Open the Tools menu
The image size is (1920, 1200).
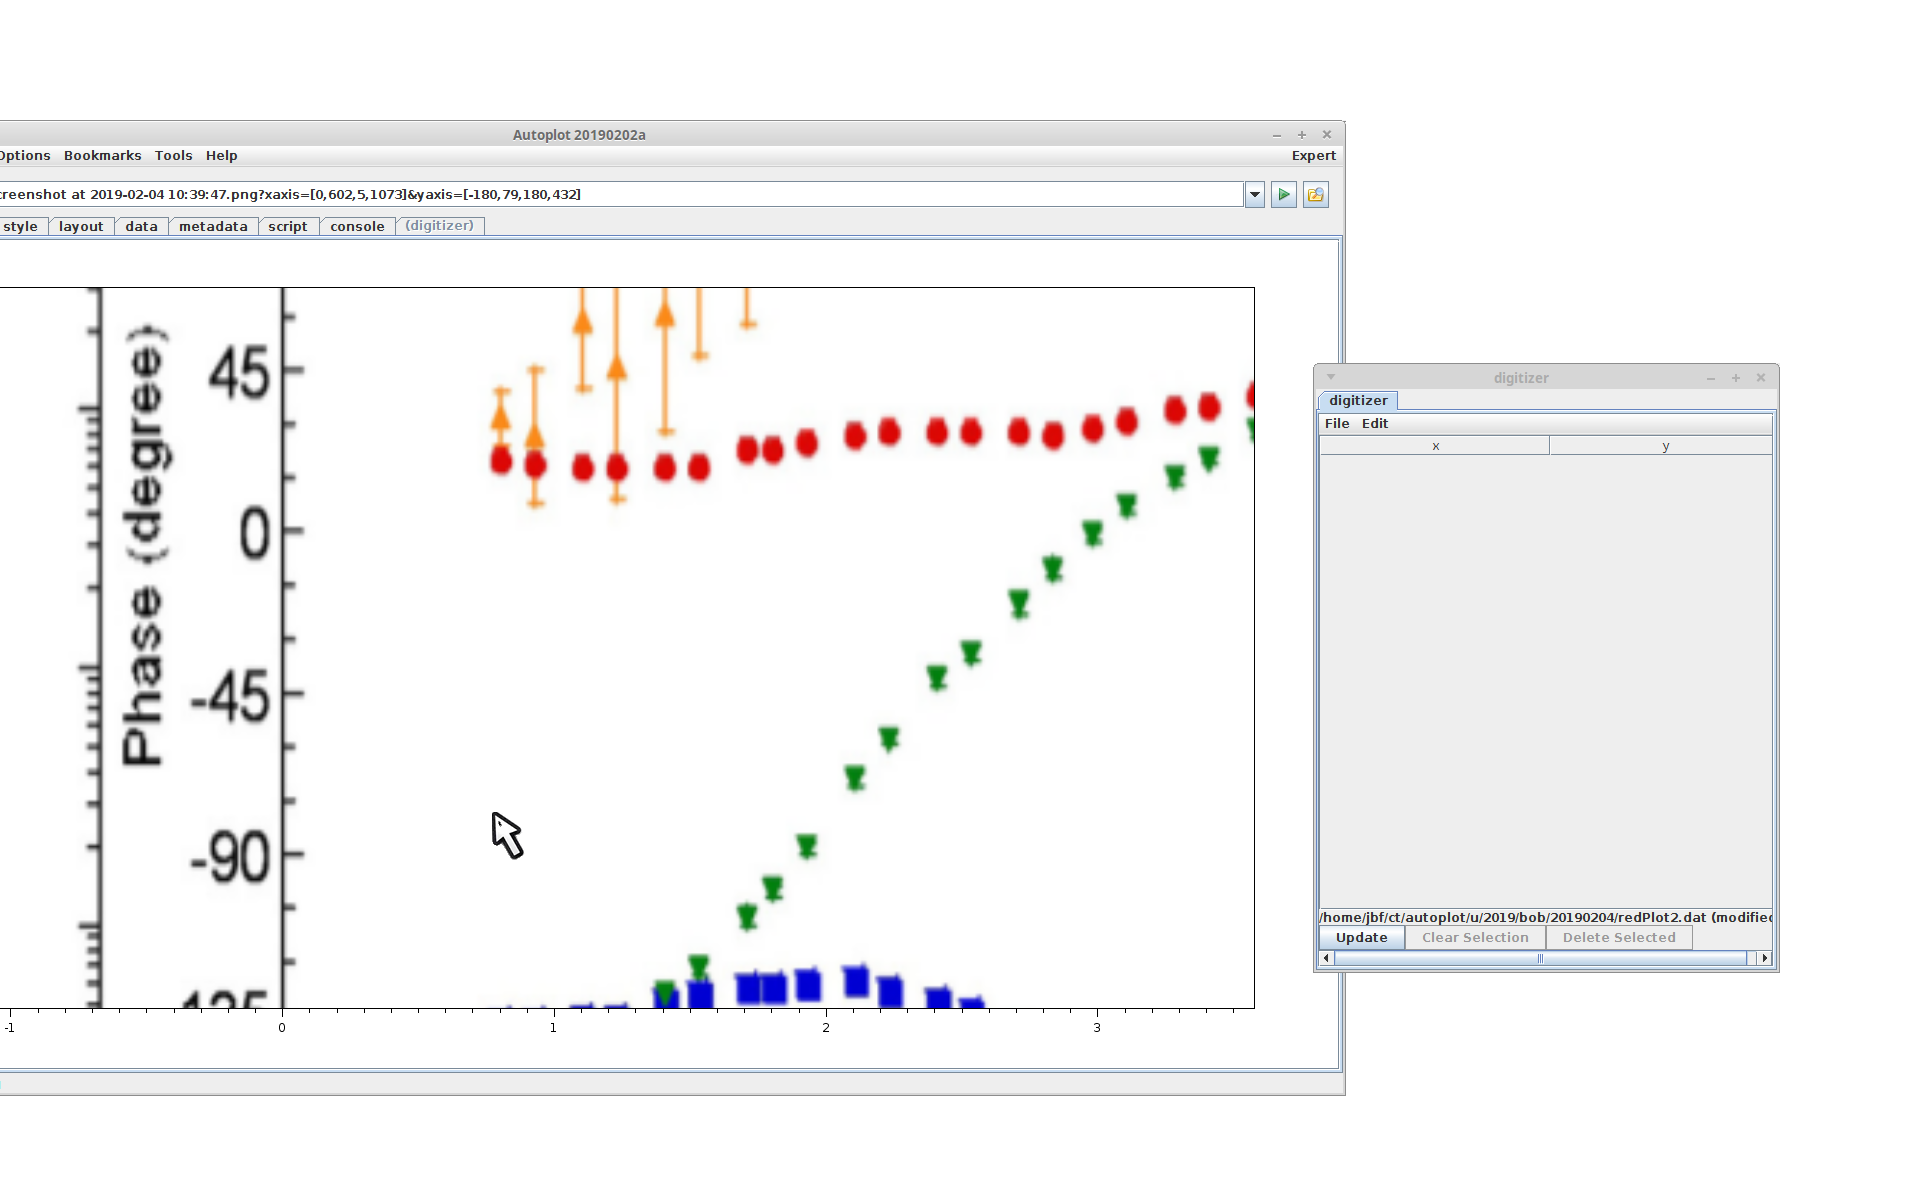tap(173, 156)
